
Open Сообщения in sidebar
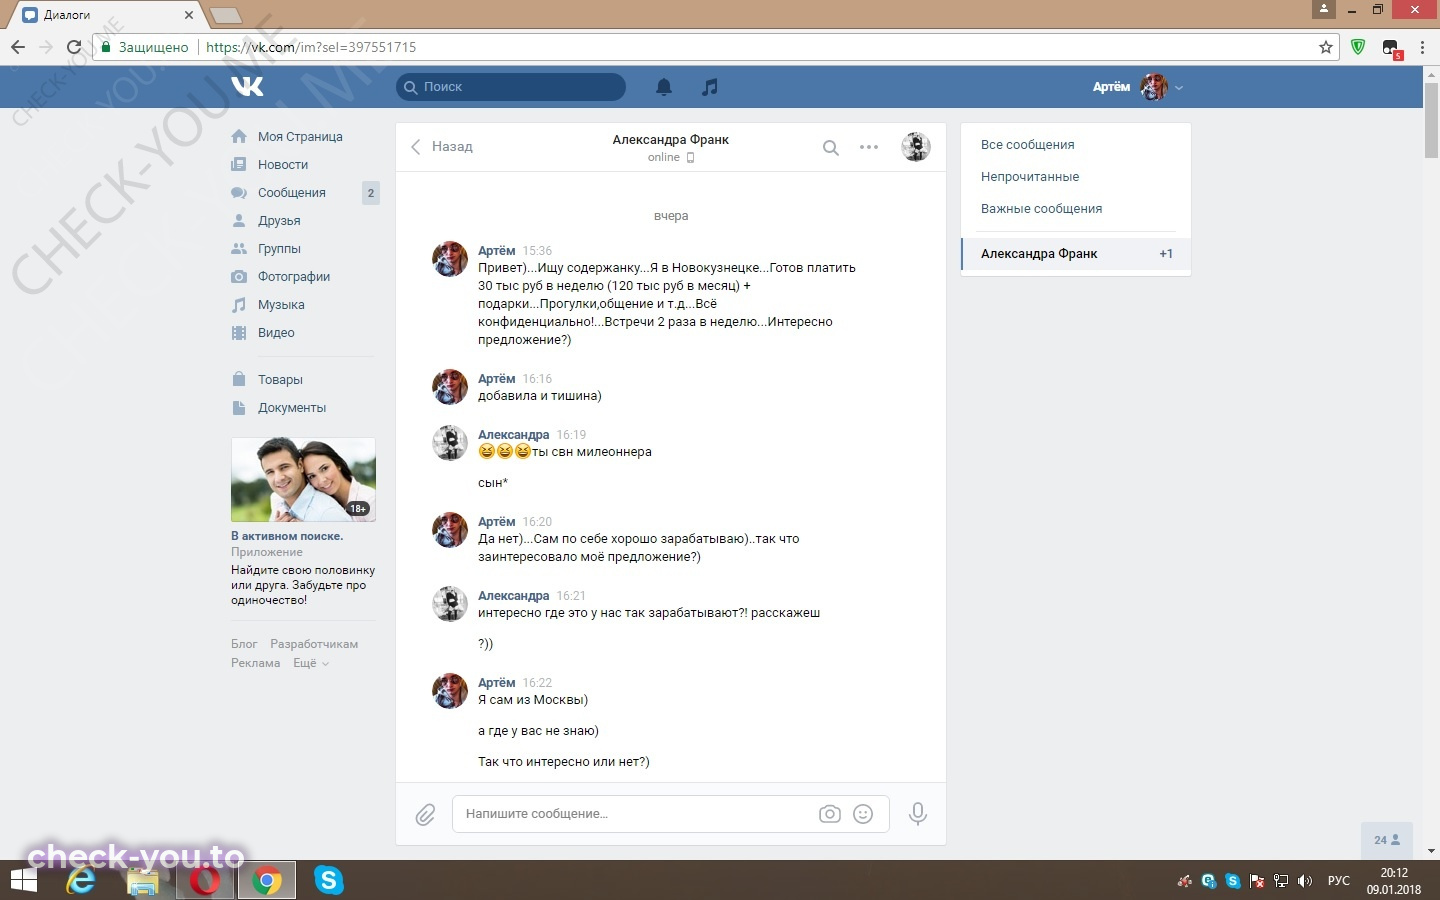click(x=292, y=193)
